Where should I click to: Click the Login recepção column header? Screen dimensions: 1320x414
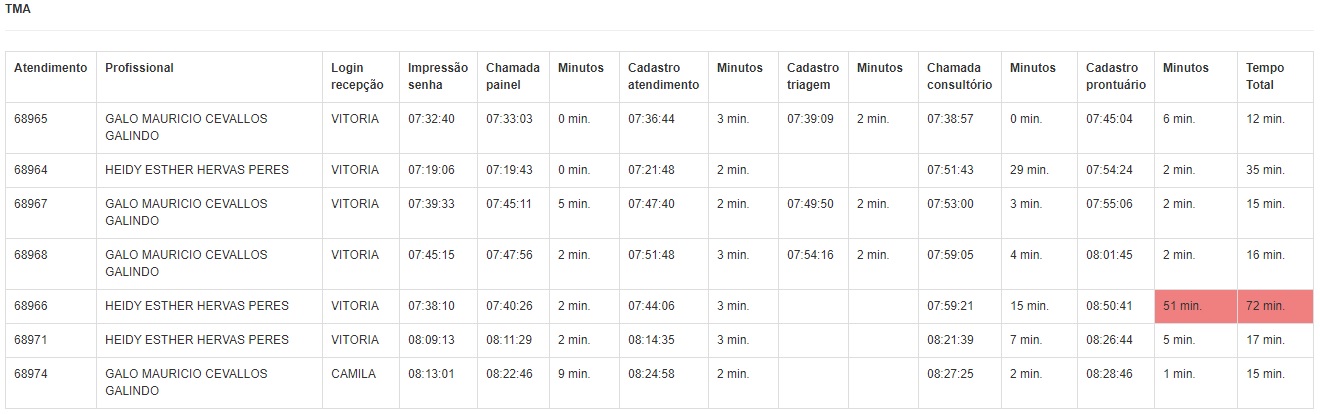357,76
